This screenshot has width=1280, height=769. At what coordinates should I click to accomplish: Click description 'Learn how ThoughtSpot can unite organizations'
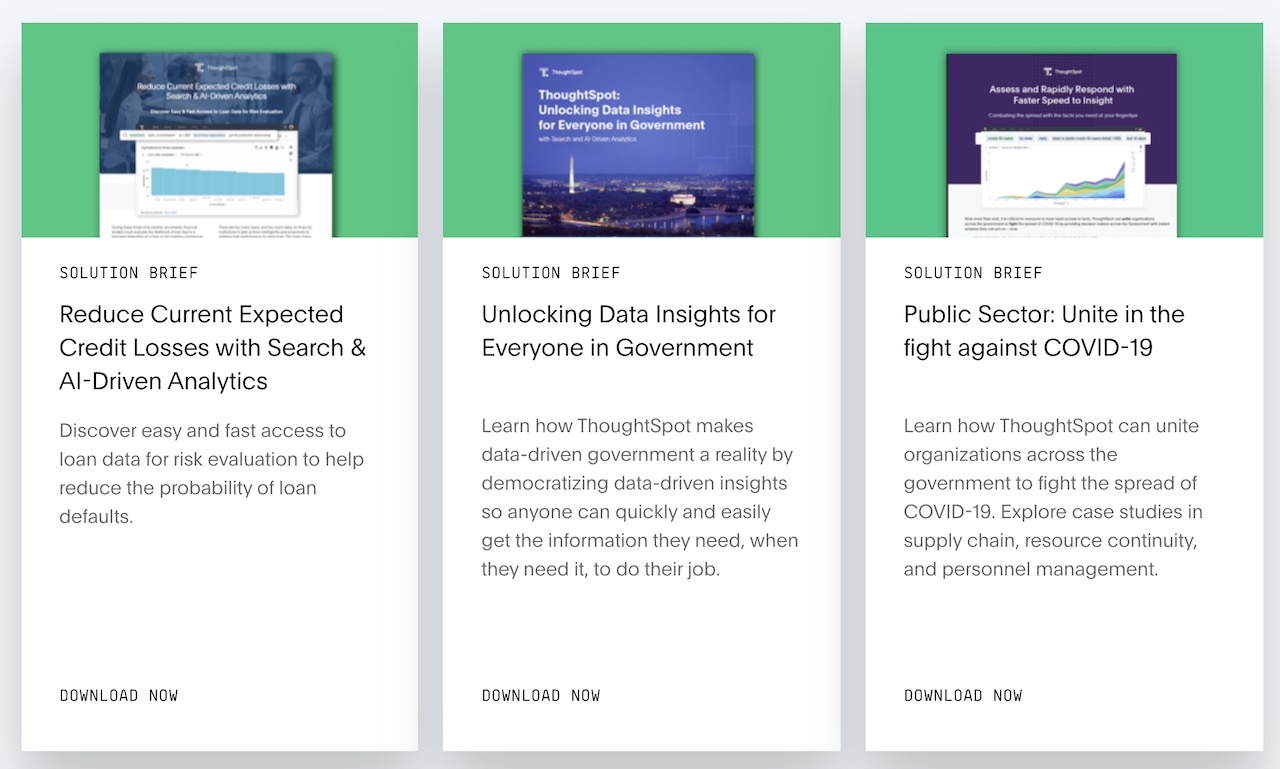(1053, 497)
